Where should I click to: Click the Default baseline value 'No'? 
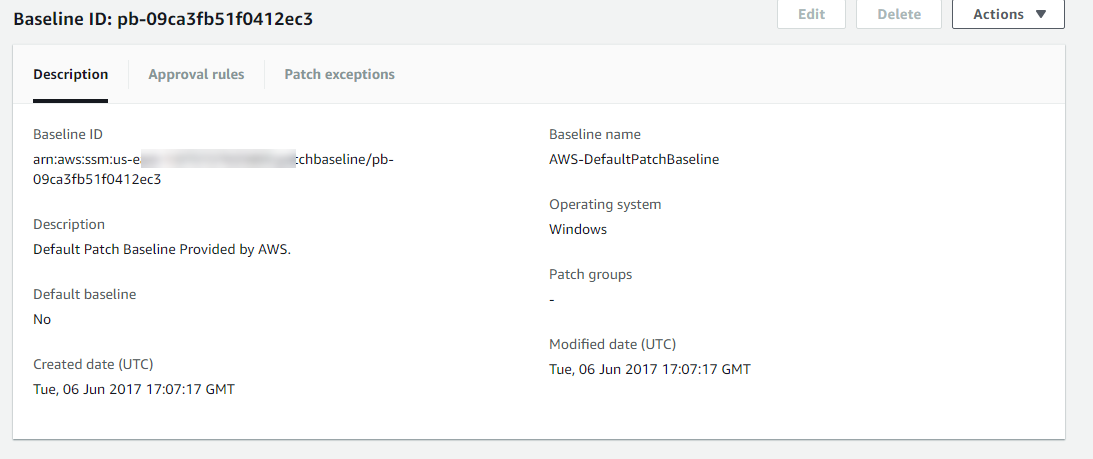click(x=42, y=319)
